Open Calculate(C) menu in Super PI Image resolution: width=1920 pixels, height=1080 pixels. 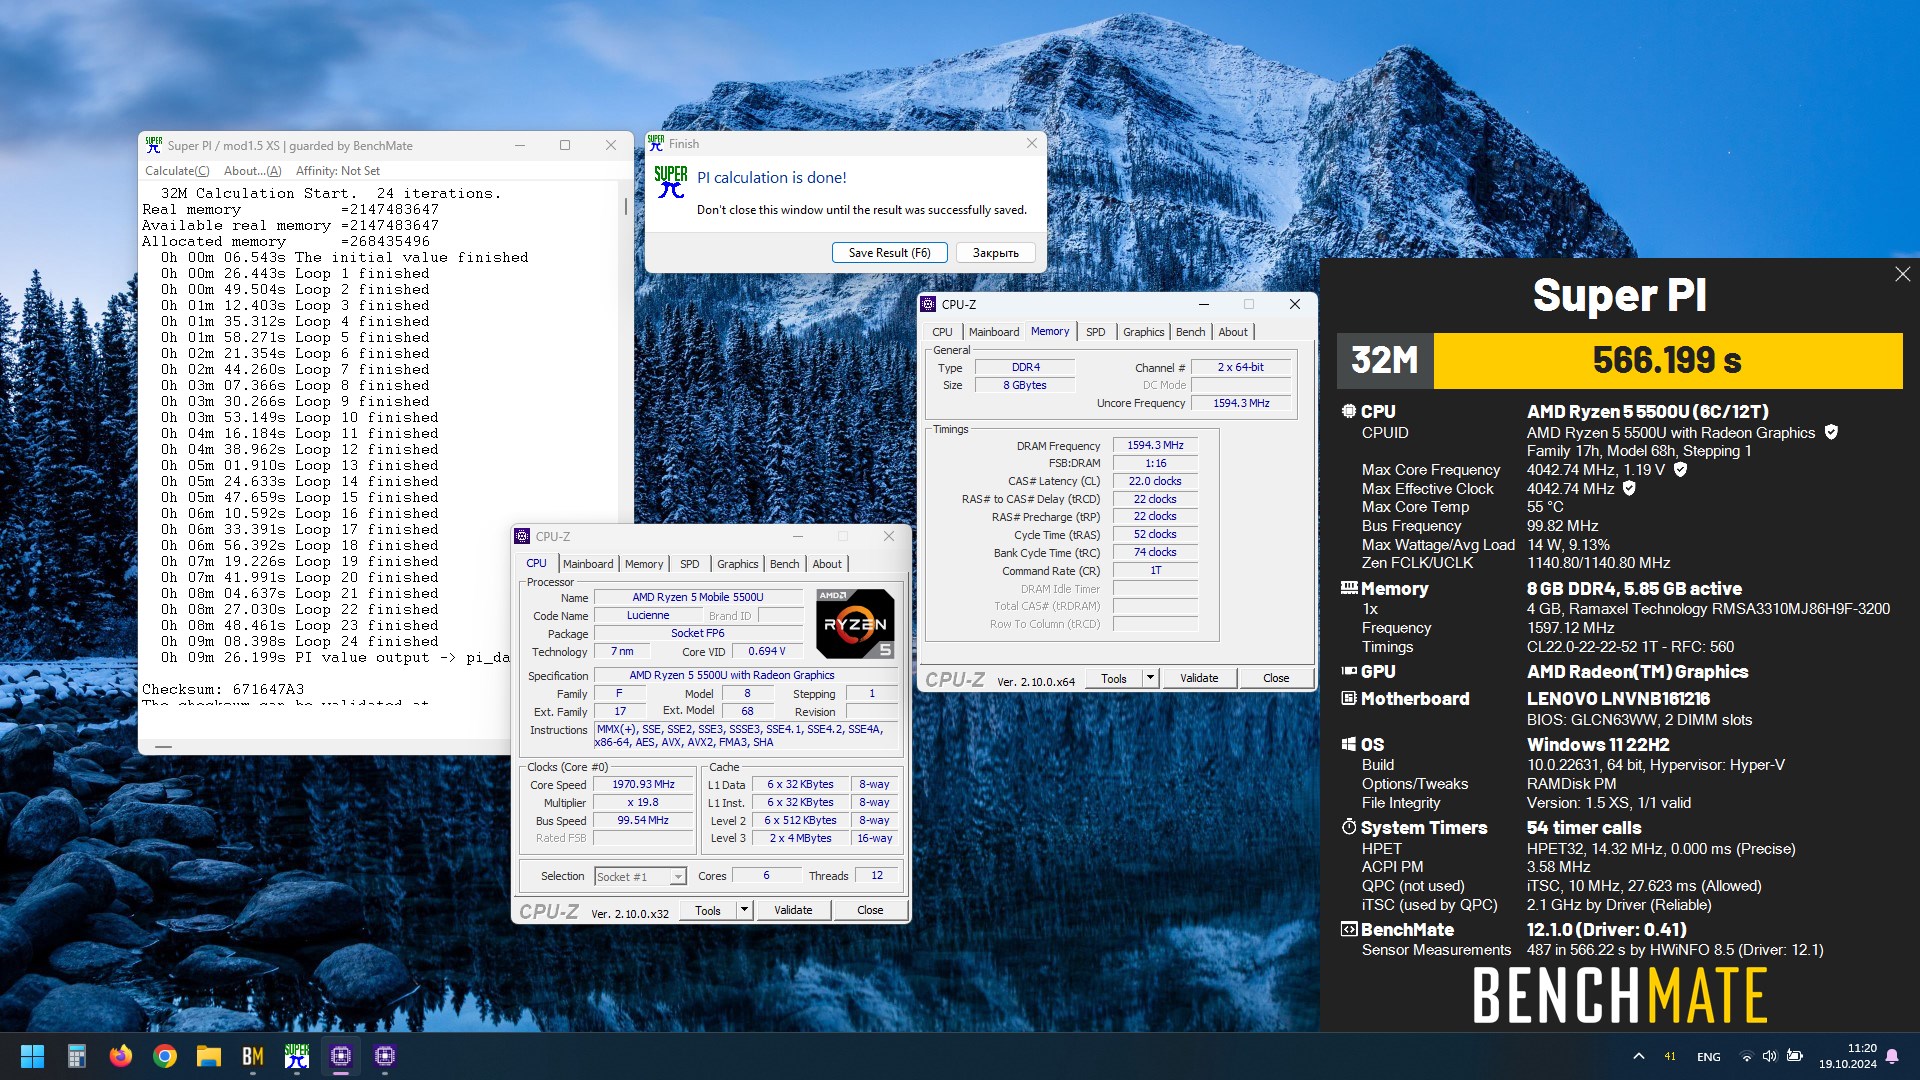point(177,171)
